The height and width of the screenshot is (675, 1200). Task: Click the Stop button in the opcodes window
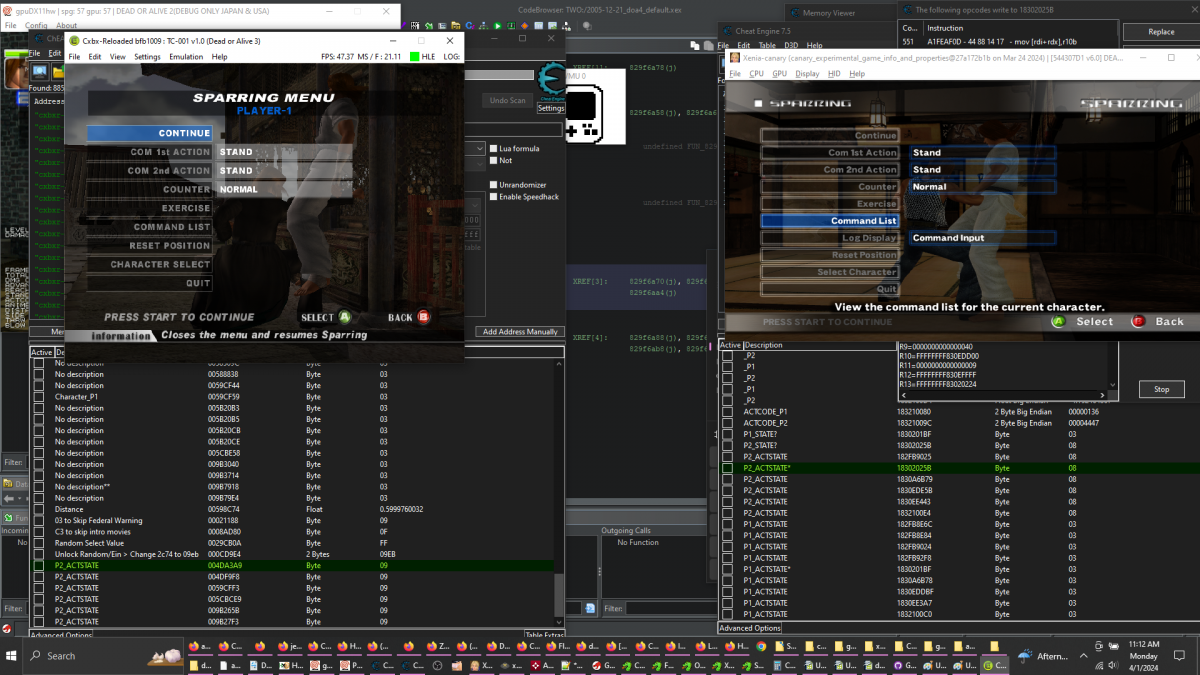pos(1161,389)
